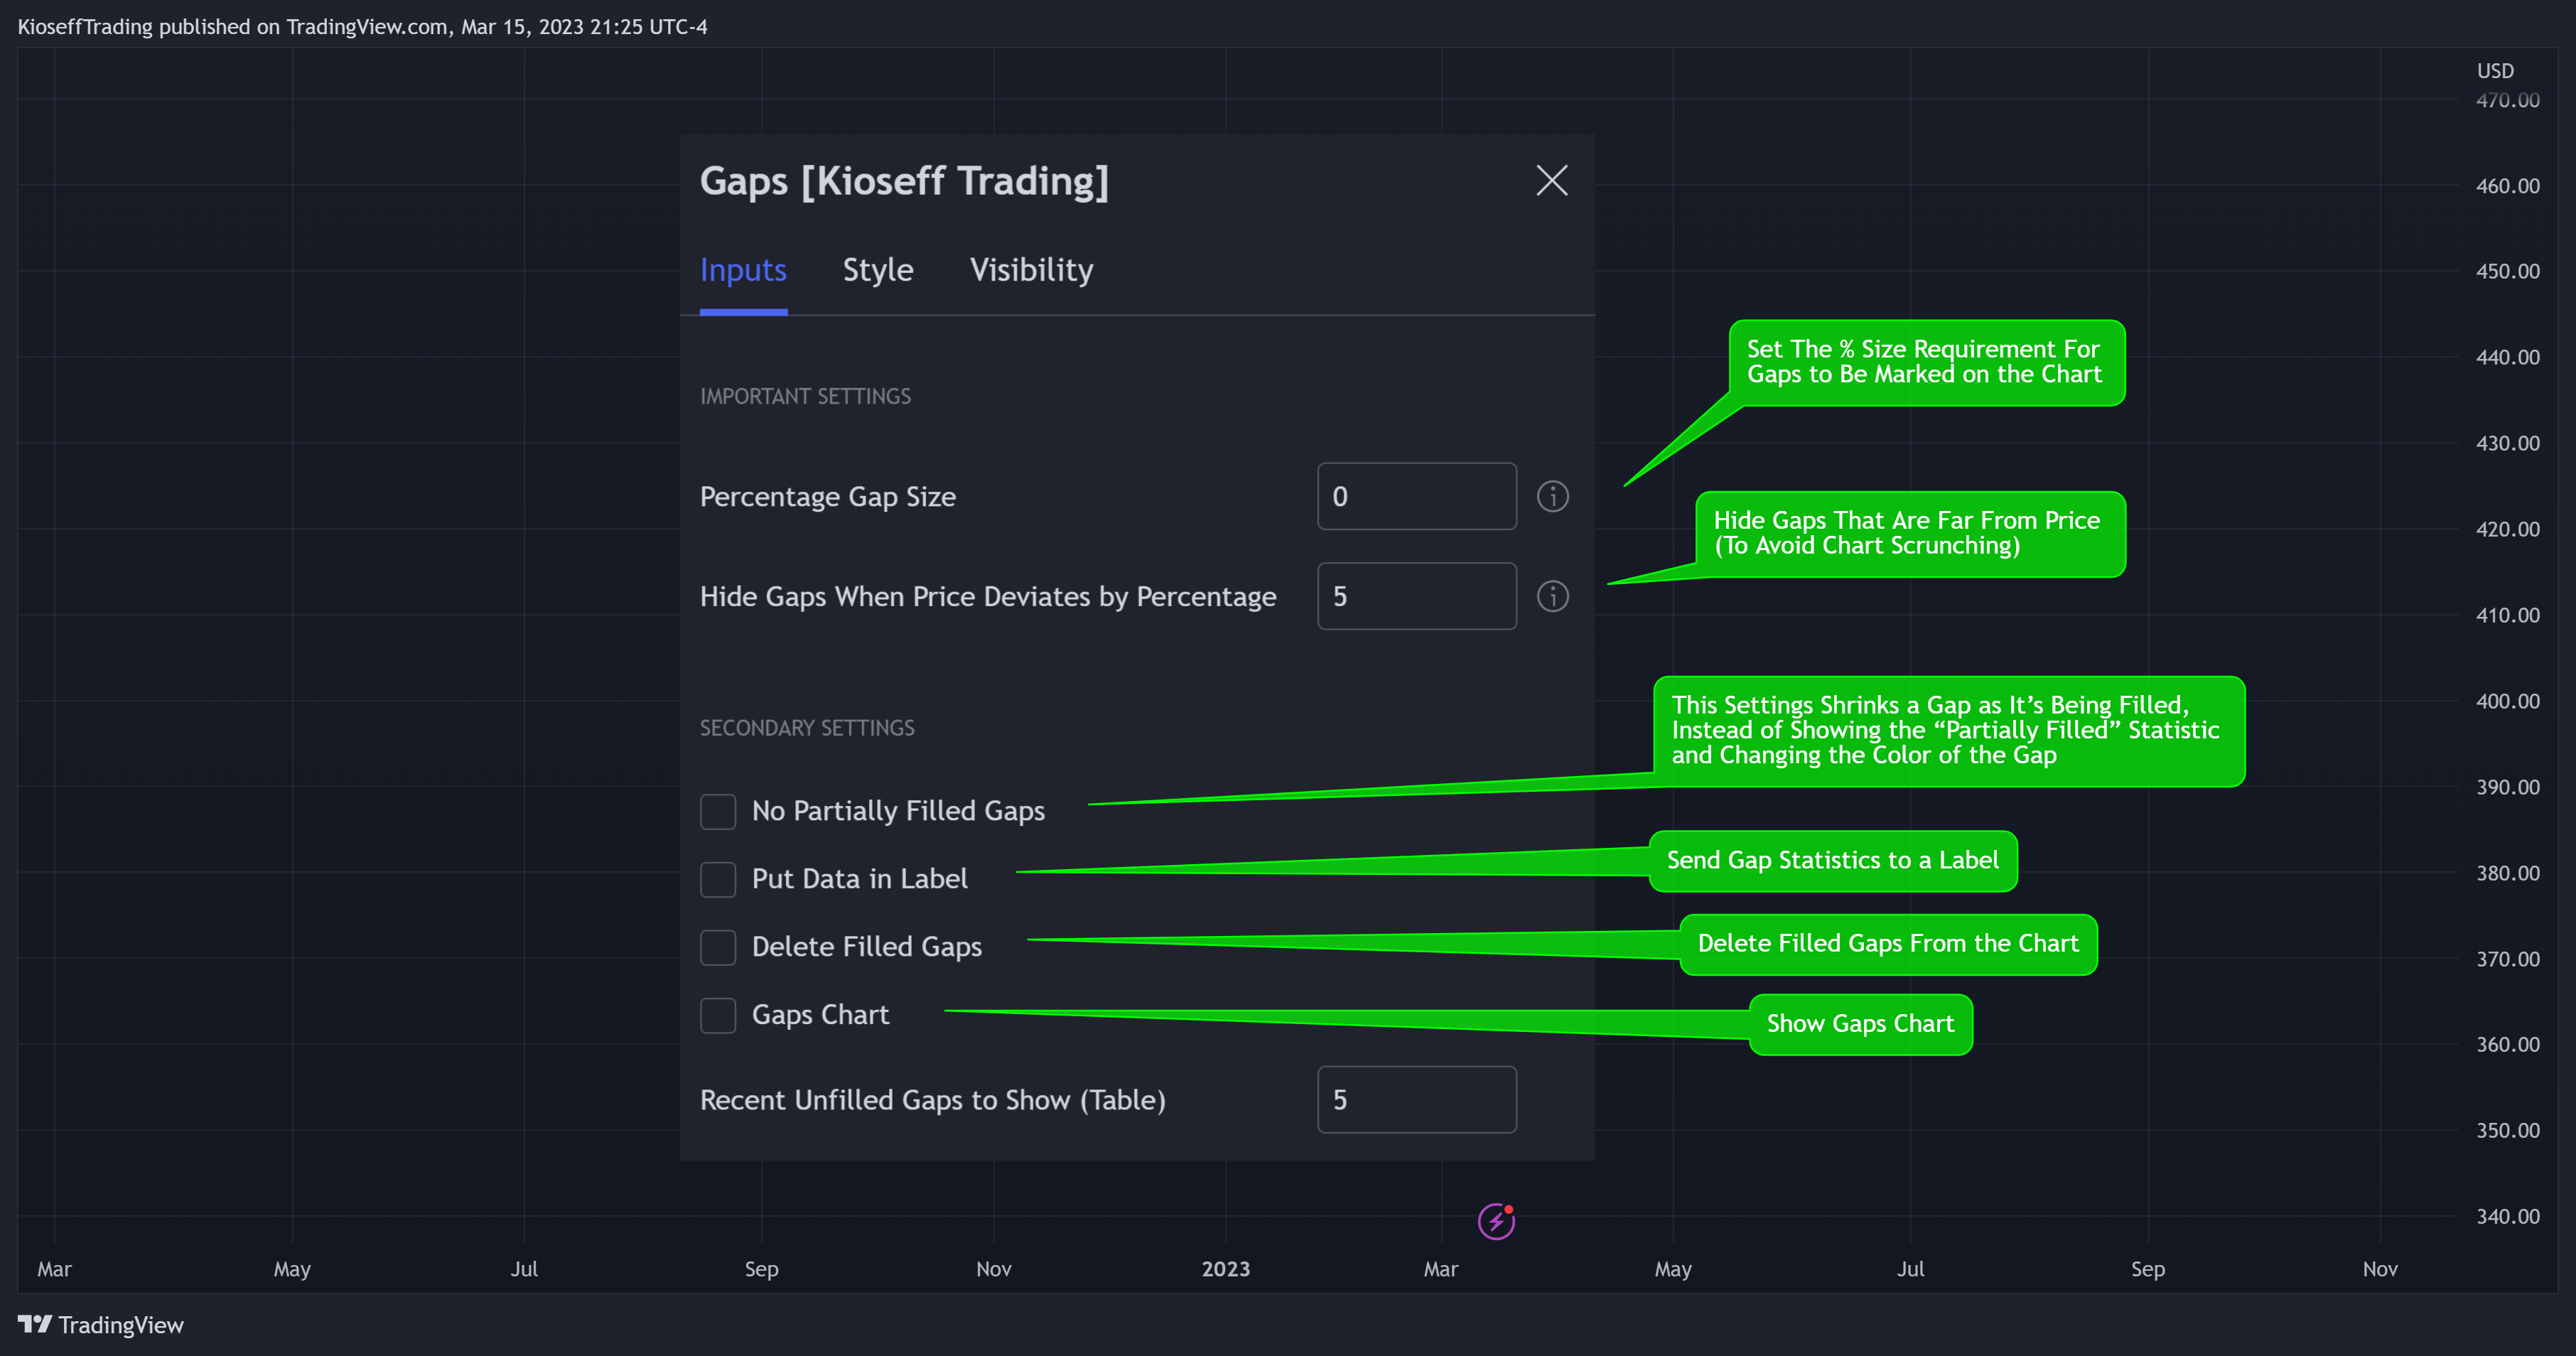Click the Gaps Chart label text

[820, 1015]
